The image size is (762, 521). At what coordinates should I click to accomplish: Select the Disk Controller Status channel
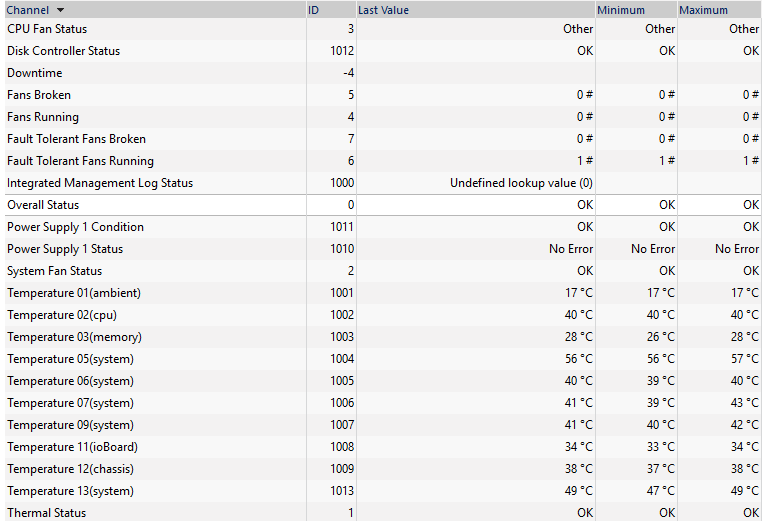click(x=383, y=51)
